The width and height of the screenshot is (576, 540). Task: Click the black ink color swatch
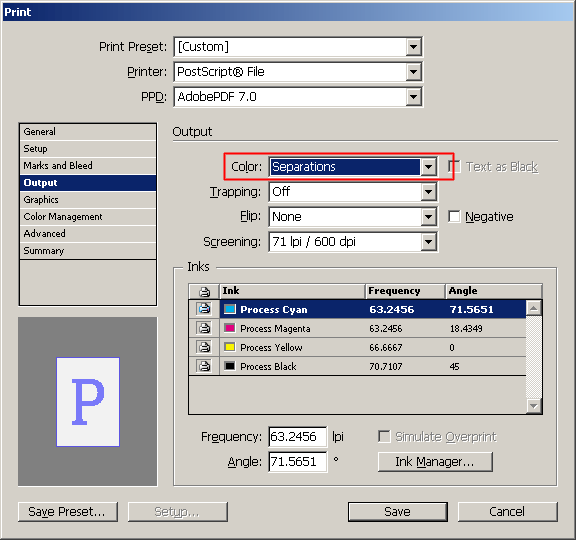pos(230,366)
